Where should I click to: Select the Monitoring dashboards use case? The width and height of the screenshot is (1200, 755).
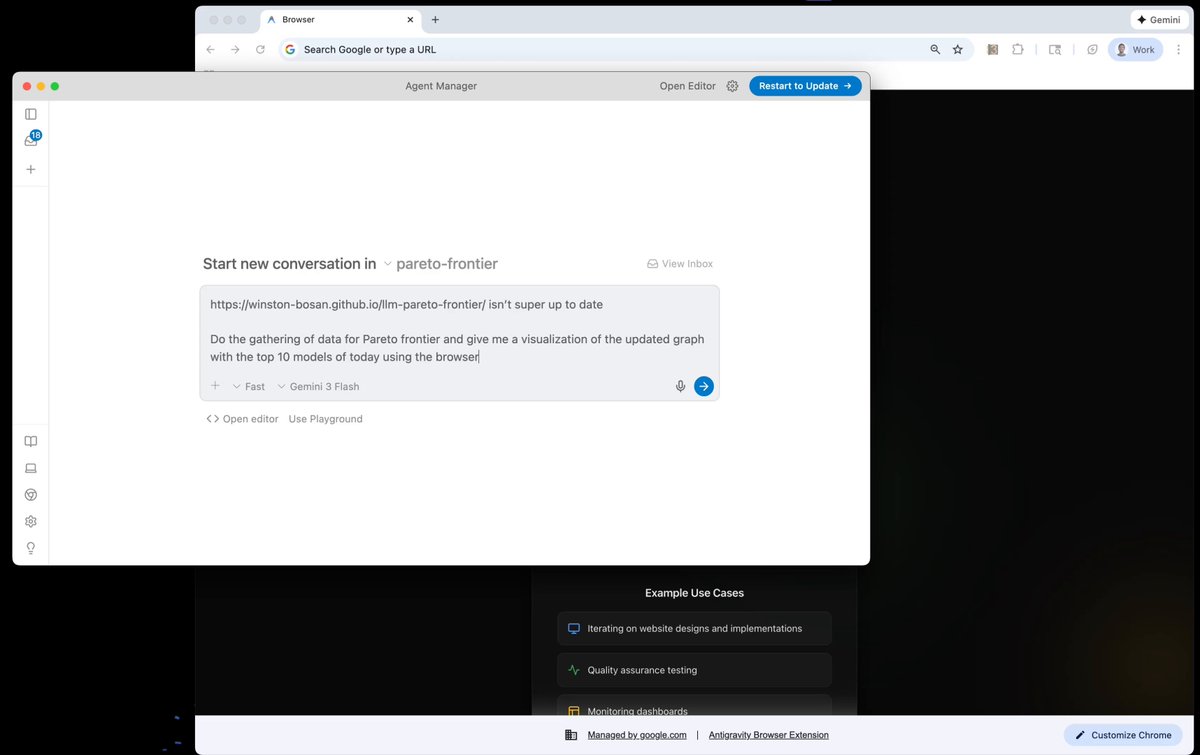(694, 706)
